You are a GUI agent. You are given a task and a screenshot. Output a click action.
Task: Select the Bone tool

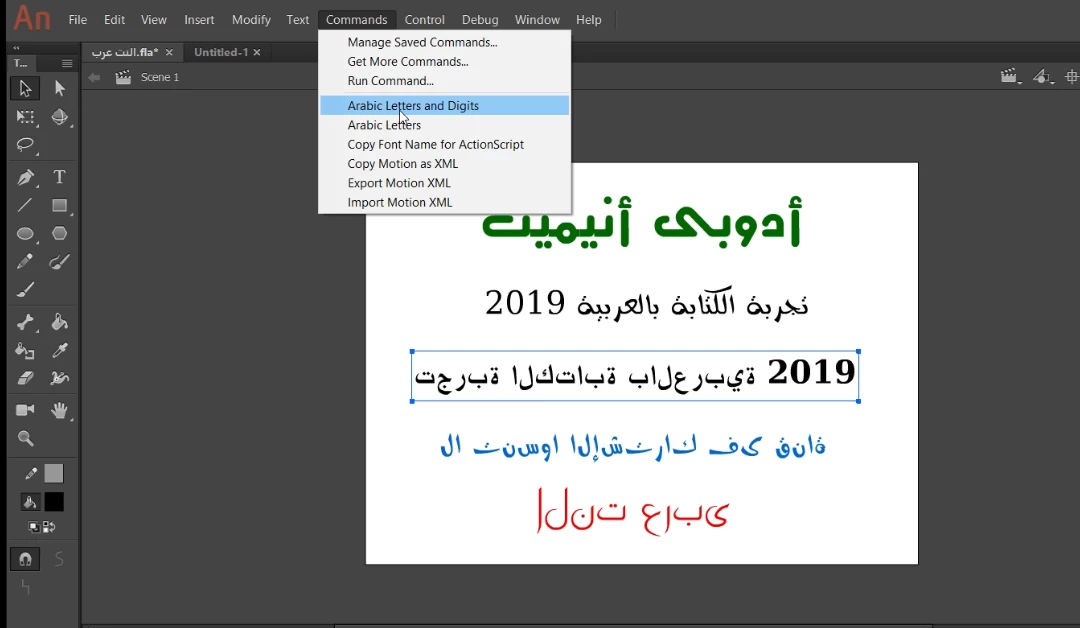[x=25, y=322]
